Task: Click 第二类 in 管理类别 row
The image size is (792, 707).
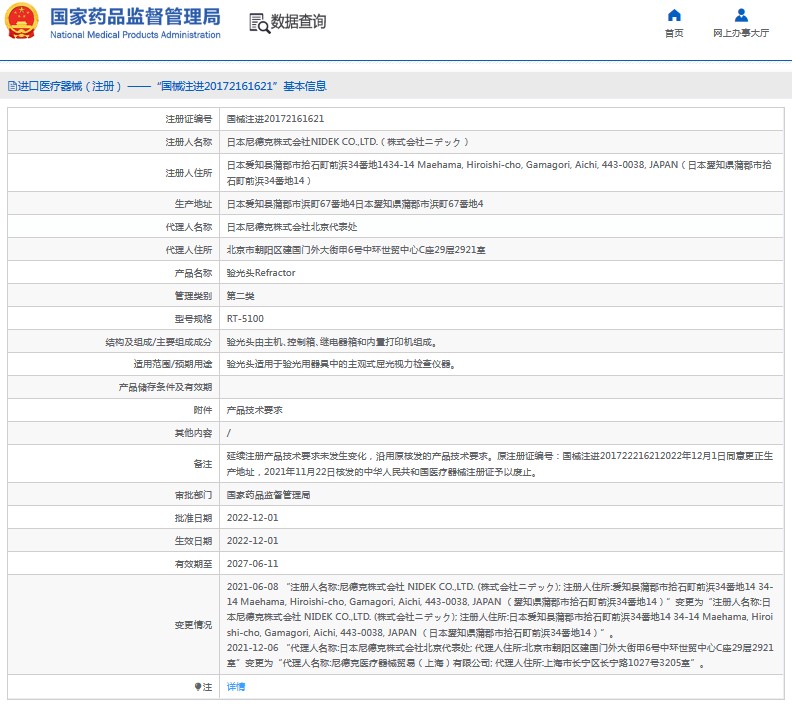Action: (240, 295)
